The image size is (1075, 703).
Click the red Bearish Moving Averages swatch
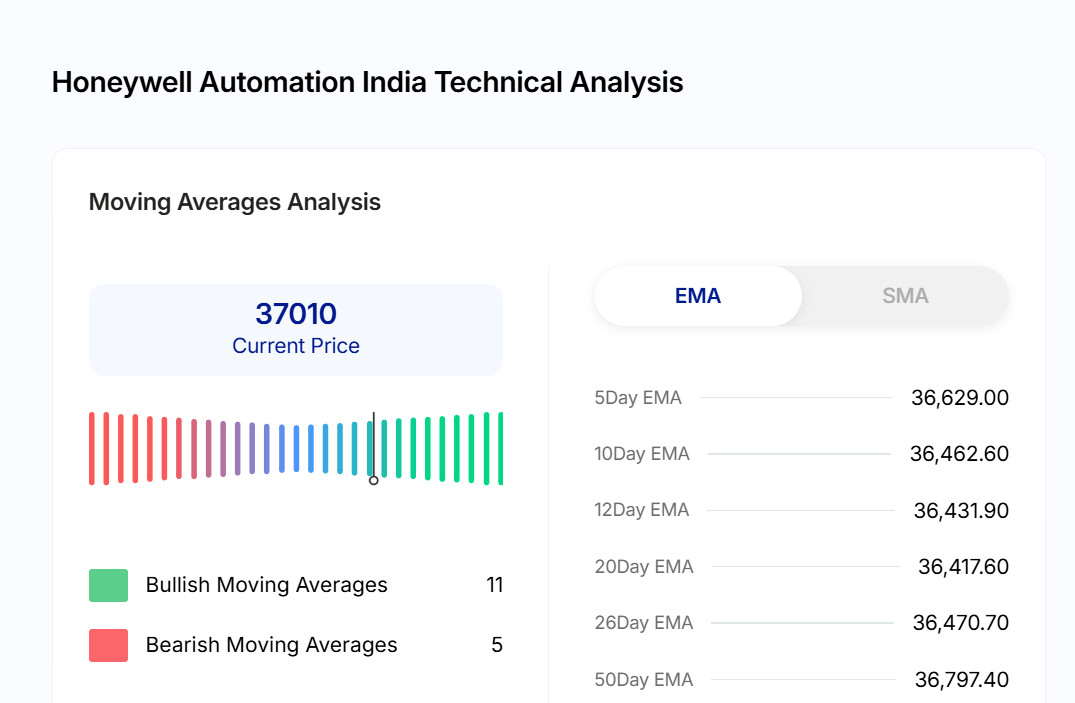[108, 645]
